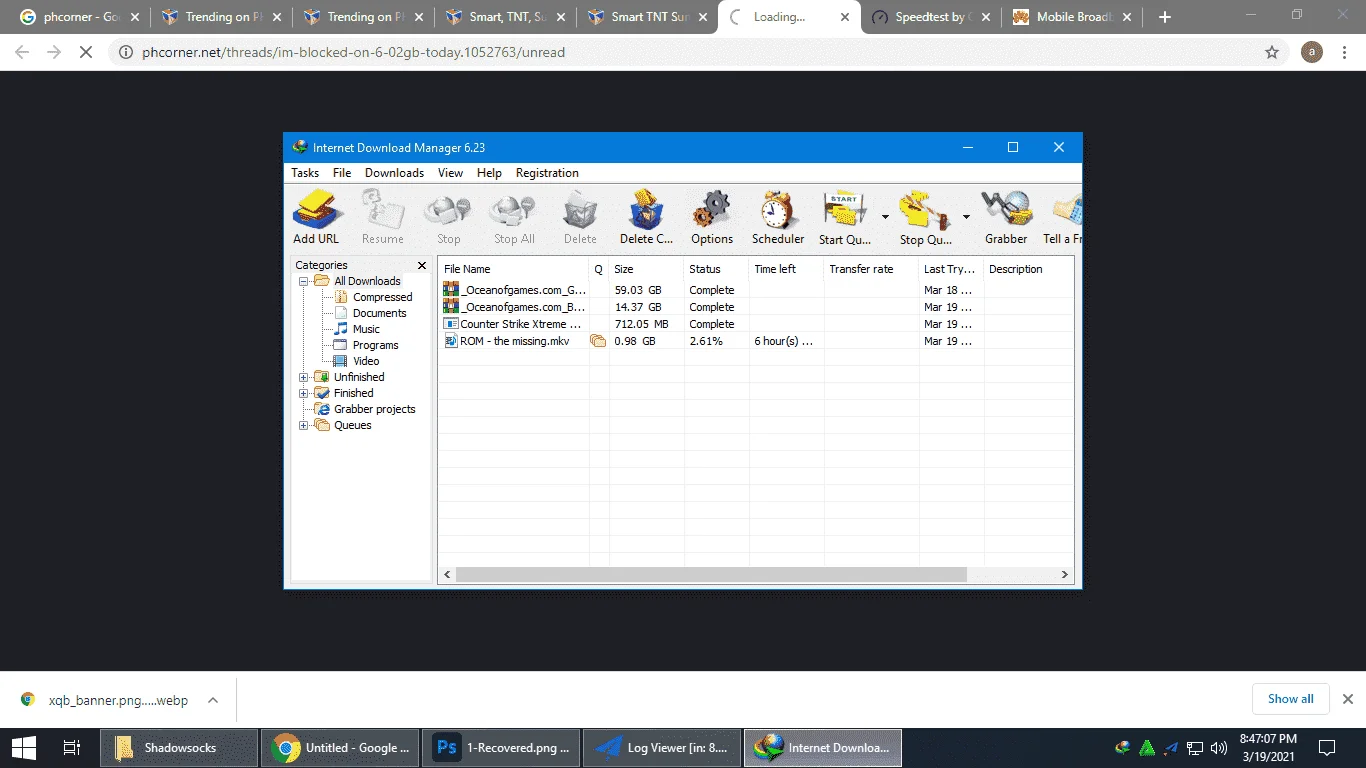
Task: Select the 59.03 GB Oceanofgames download row
Action: pos(755,290)
